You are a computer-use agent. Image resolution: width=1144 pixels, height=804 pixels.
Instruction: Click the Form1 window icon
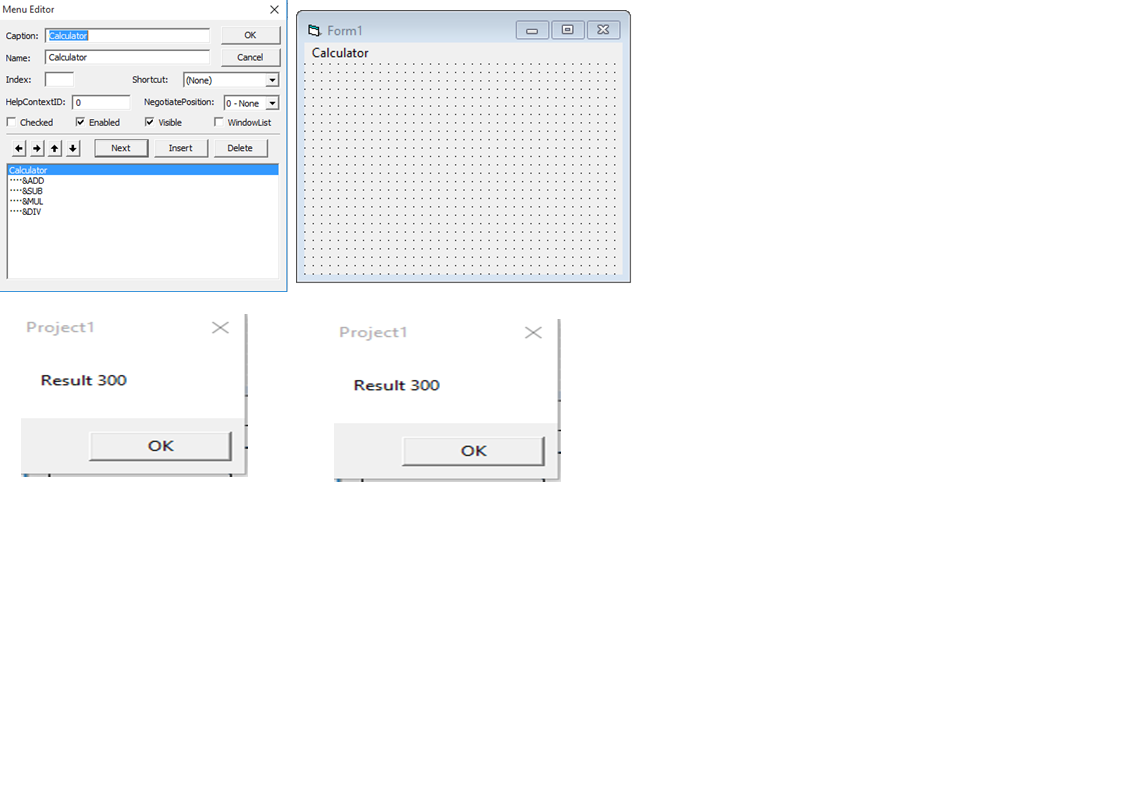click(314, 31)
